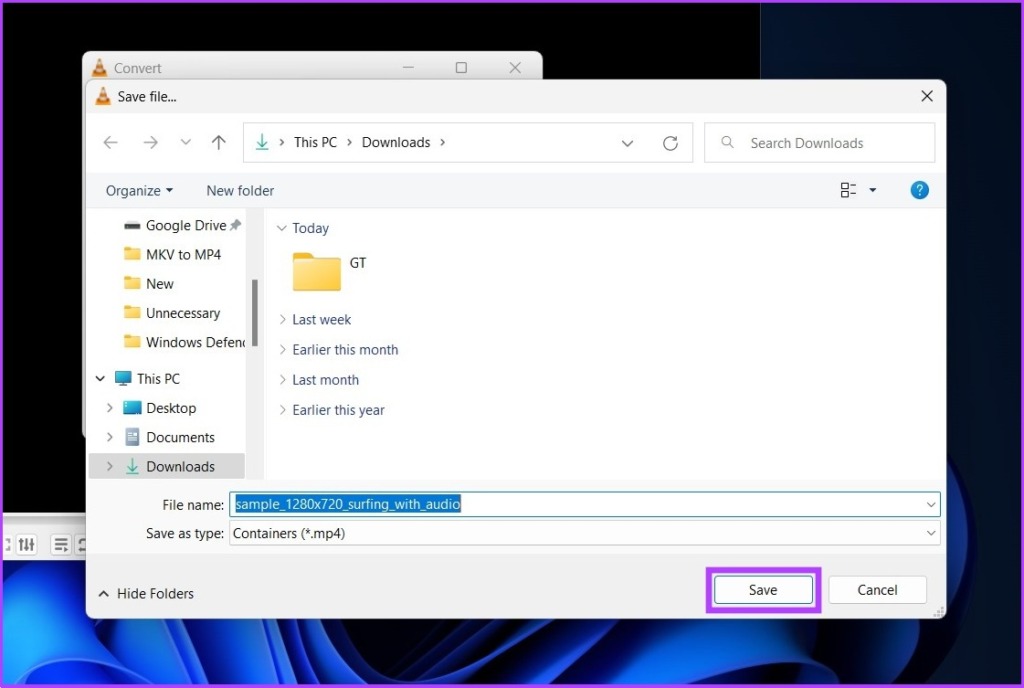Go up one folder level
The image size is (1024, 688).
tap(219, 142)
